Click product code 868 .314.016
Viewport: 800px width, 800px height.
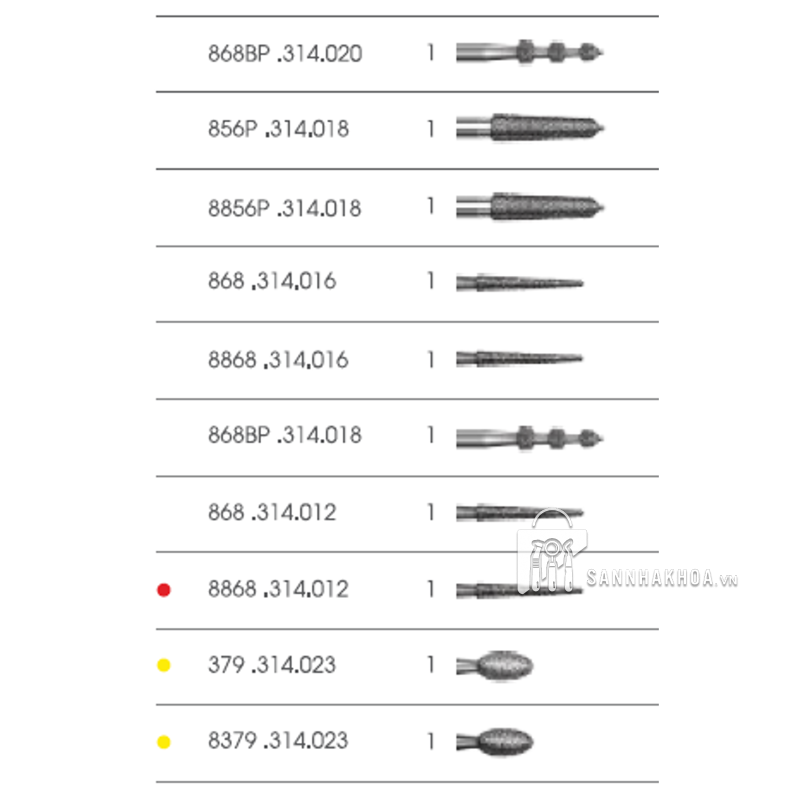[272, 282]
